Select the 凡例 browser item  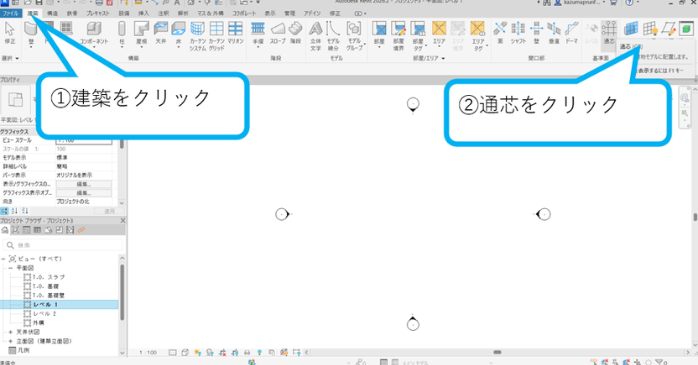click(24, 350)
